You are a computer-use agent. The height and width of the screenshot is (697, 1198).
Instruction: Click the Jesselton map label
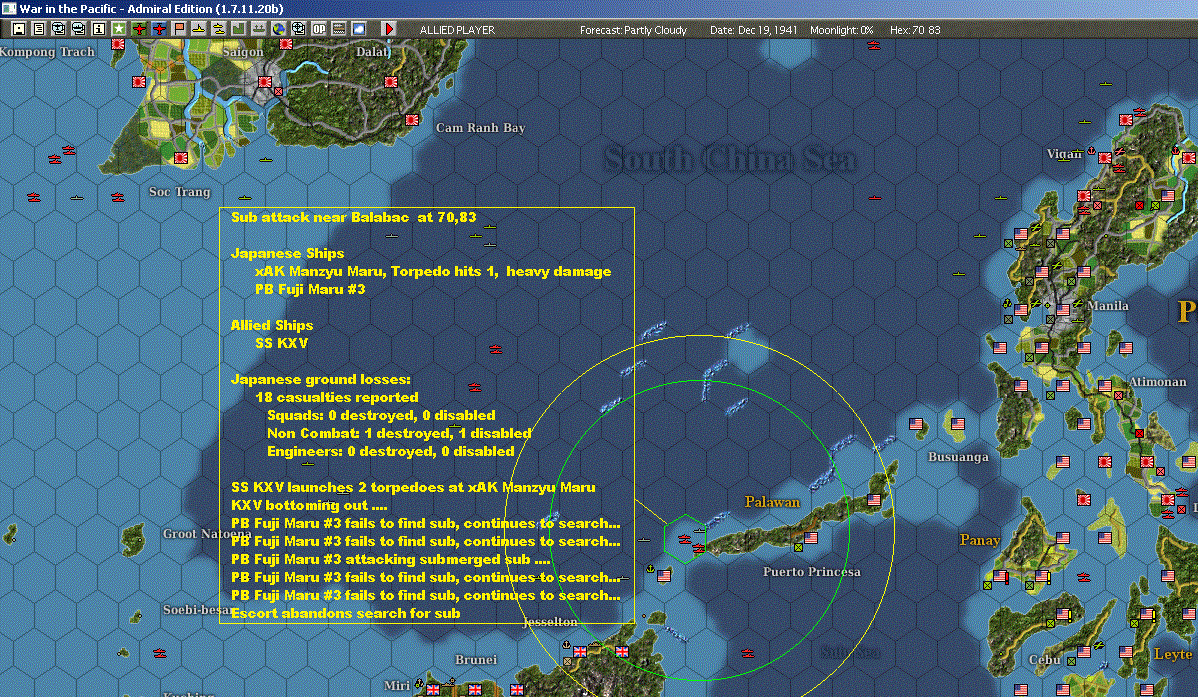(550, 622)
